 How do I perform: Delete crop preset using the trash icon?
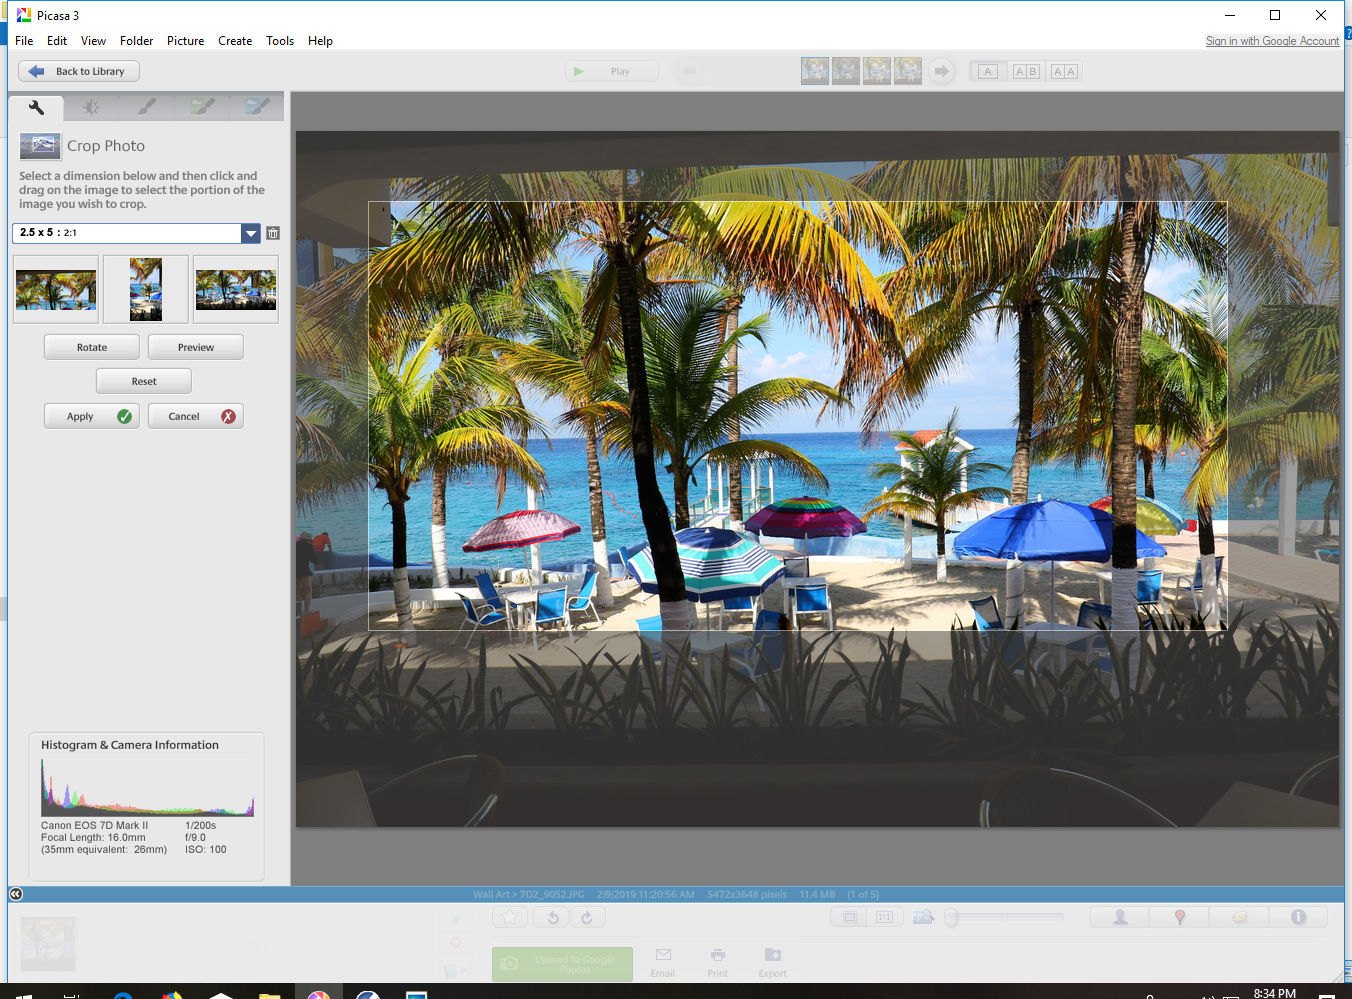click(x=272, y=233)
